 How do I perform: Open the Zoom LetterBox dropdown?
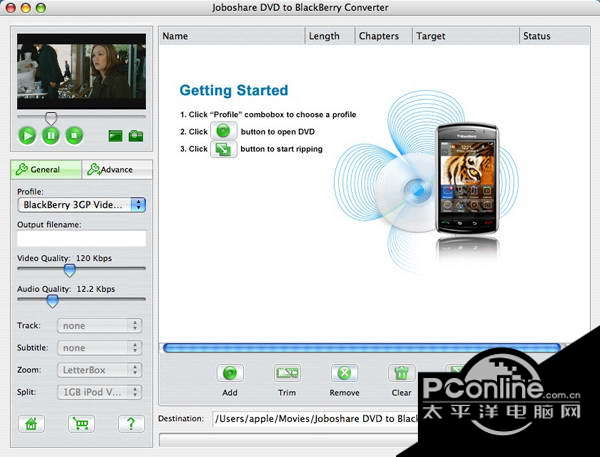99,370
